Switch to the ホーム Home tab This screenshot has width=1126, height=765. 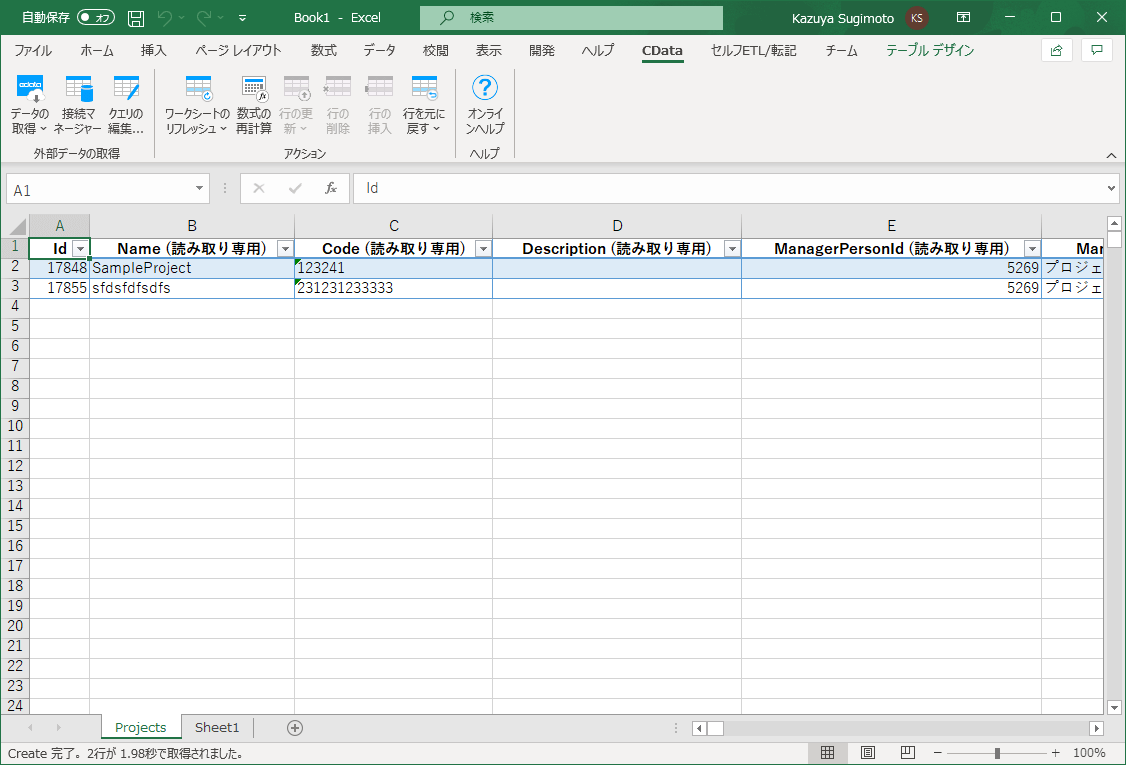click(x=96, y=50)
